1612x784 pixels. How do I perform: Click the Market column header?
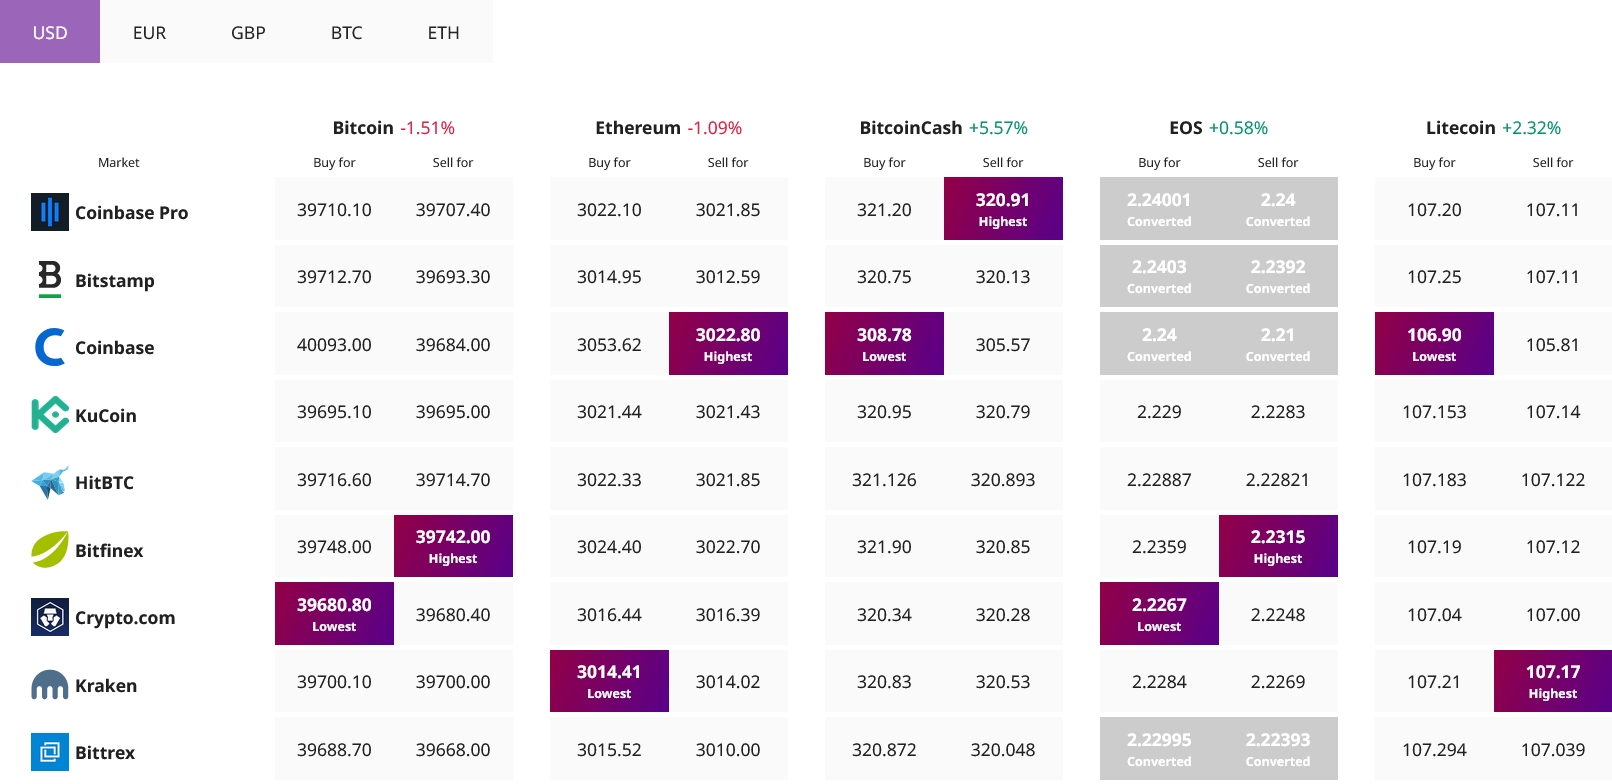[x=119, y=162]
